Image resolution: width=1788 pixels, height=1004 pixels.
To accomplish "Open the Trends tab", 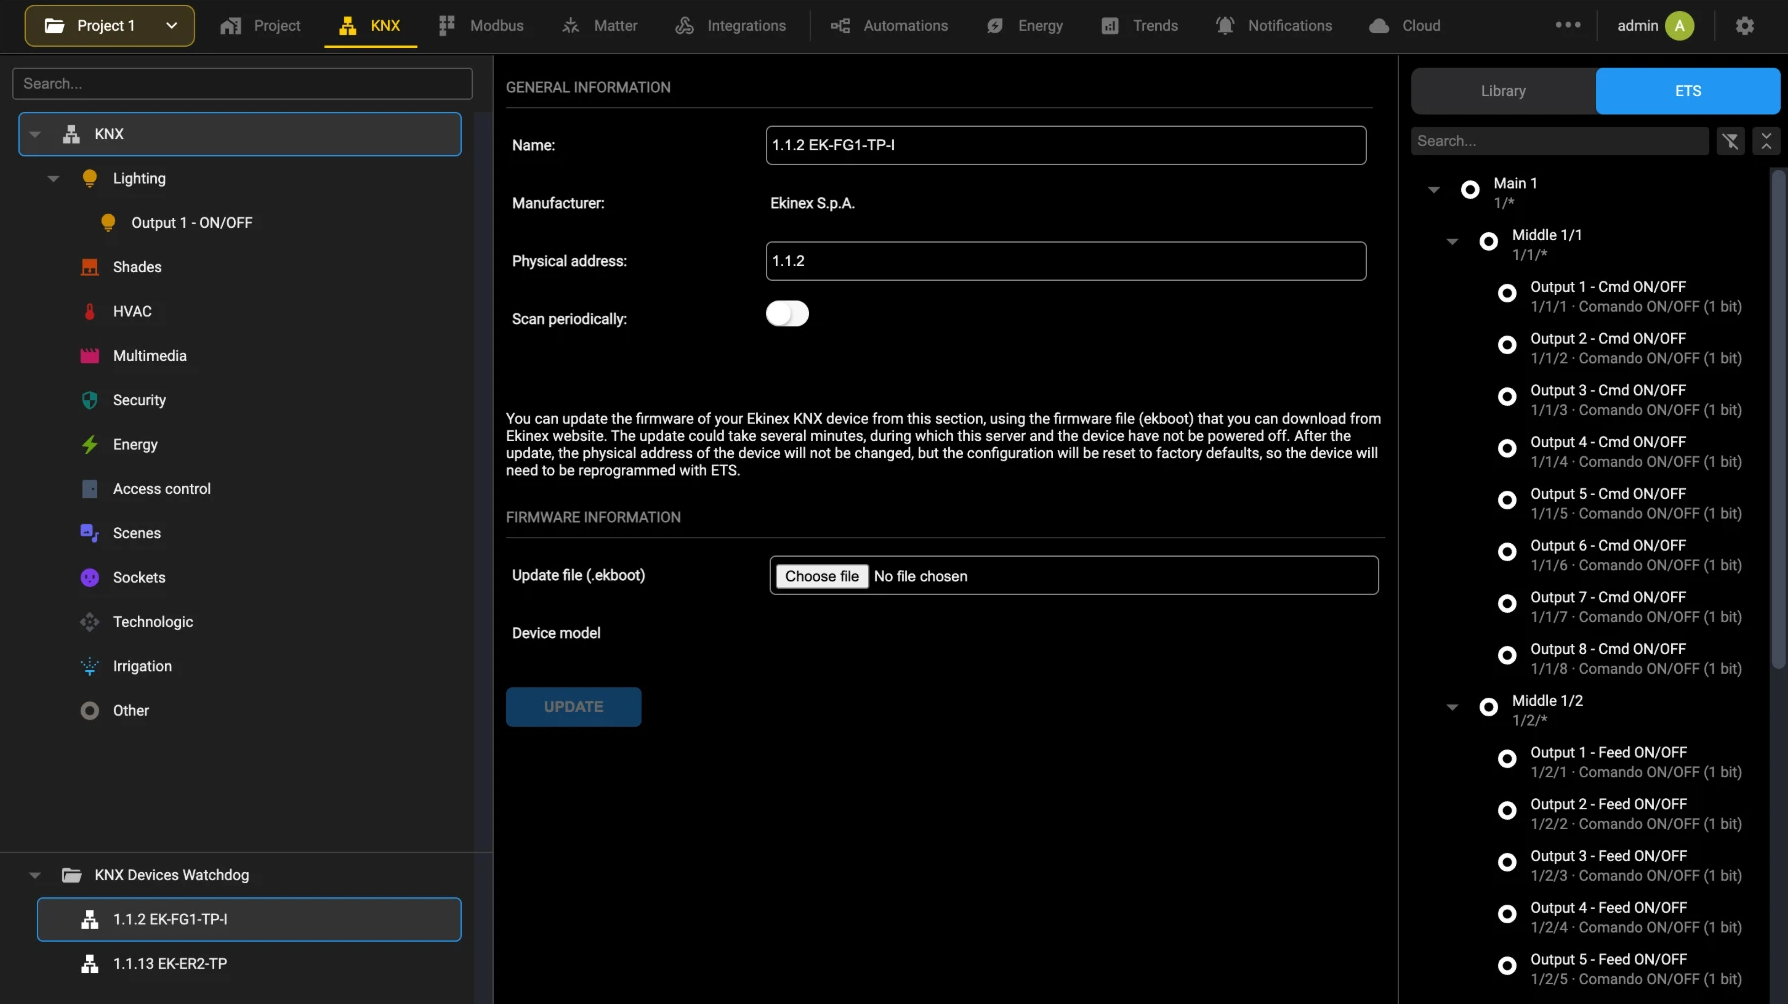I will [x=1139, y=26].
